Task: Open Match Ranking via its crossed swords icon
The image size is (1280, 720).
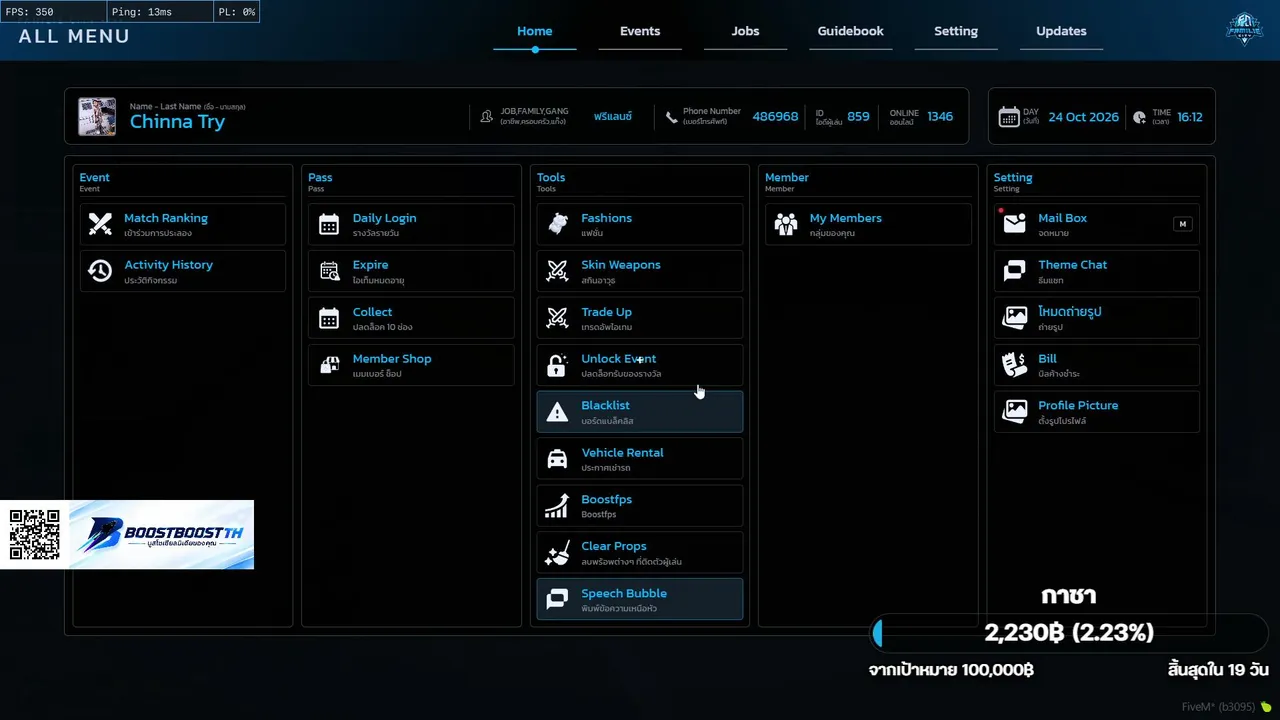Action: (100, 224)
